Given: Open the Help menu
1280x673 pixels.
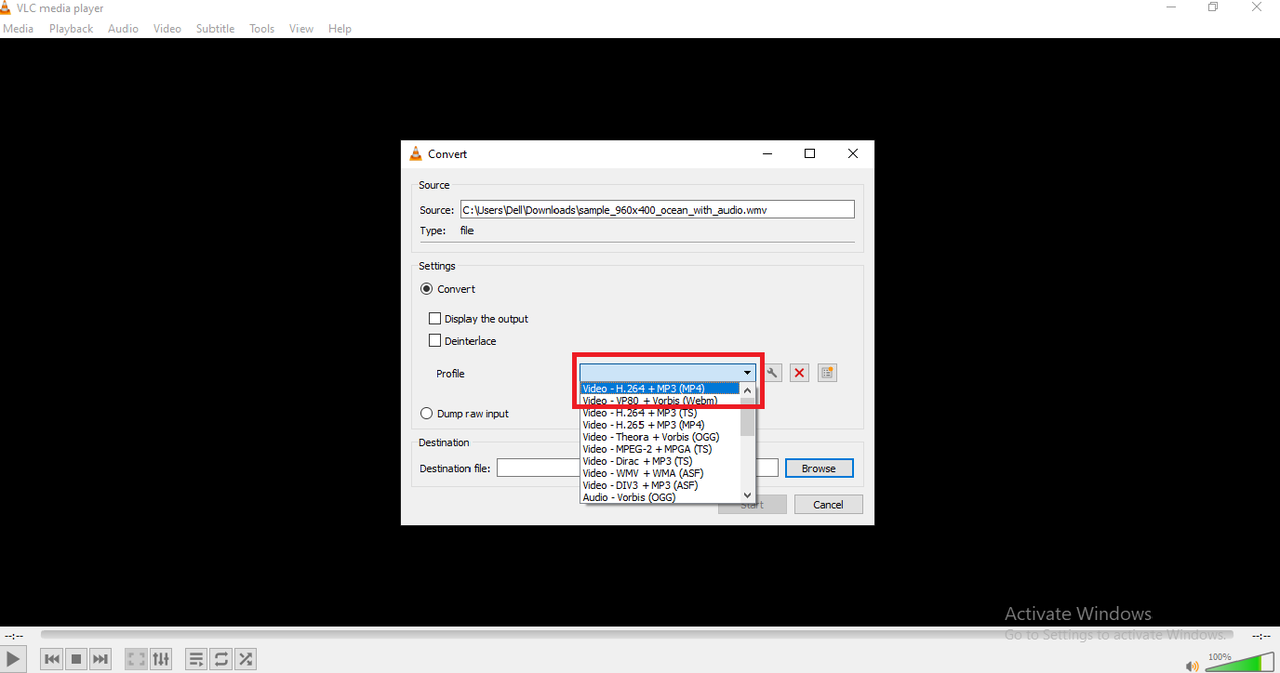Looking at the screenshot, I should (x=340, y=28).
